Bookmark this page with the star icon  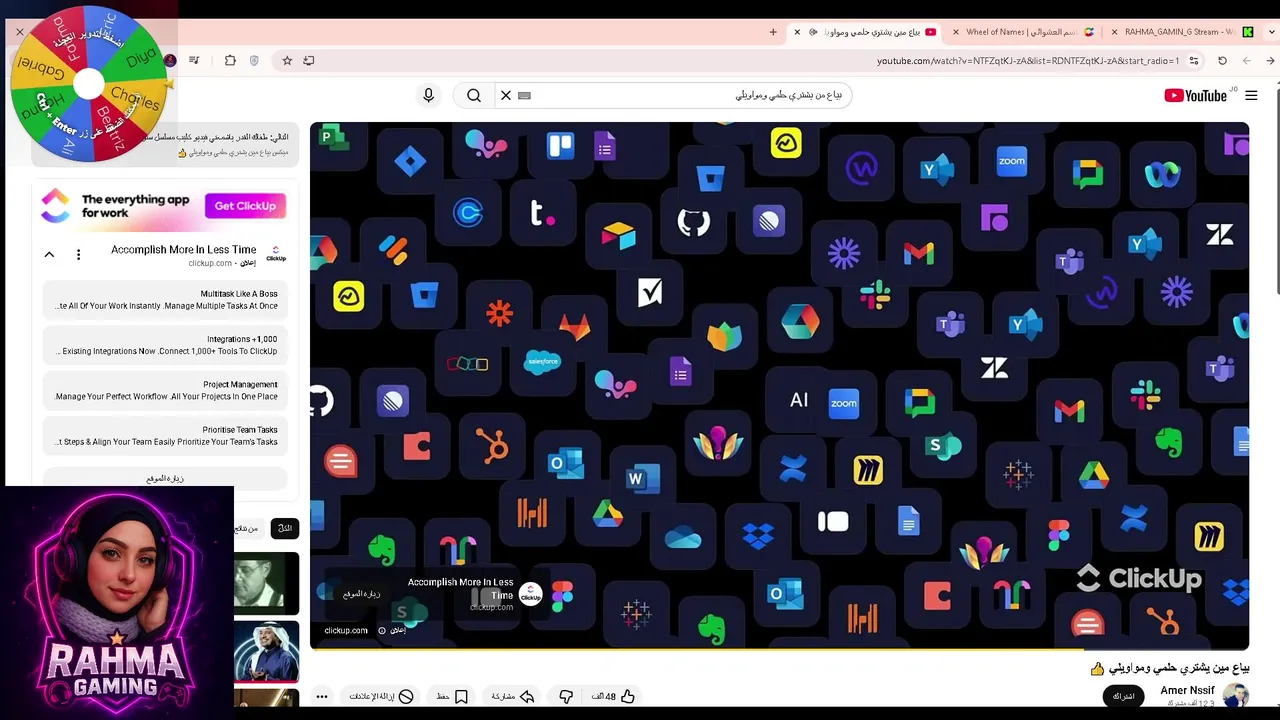(x=287, y=61)
